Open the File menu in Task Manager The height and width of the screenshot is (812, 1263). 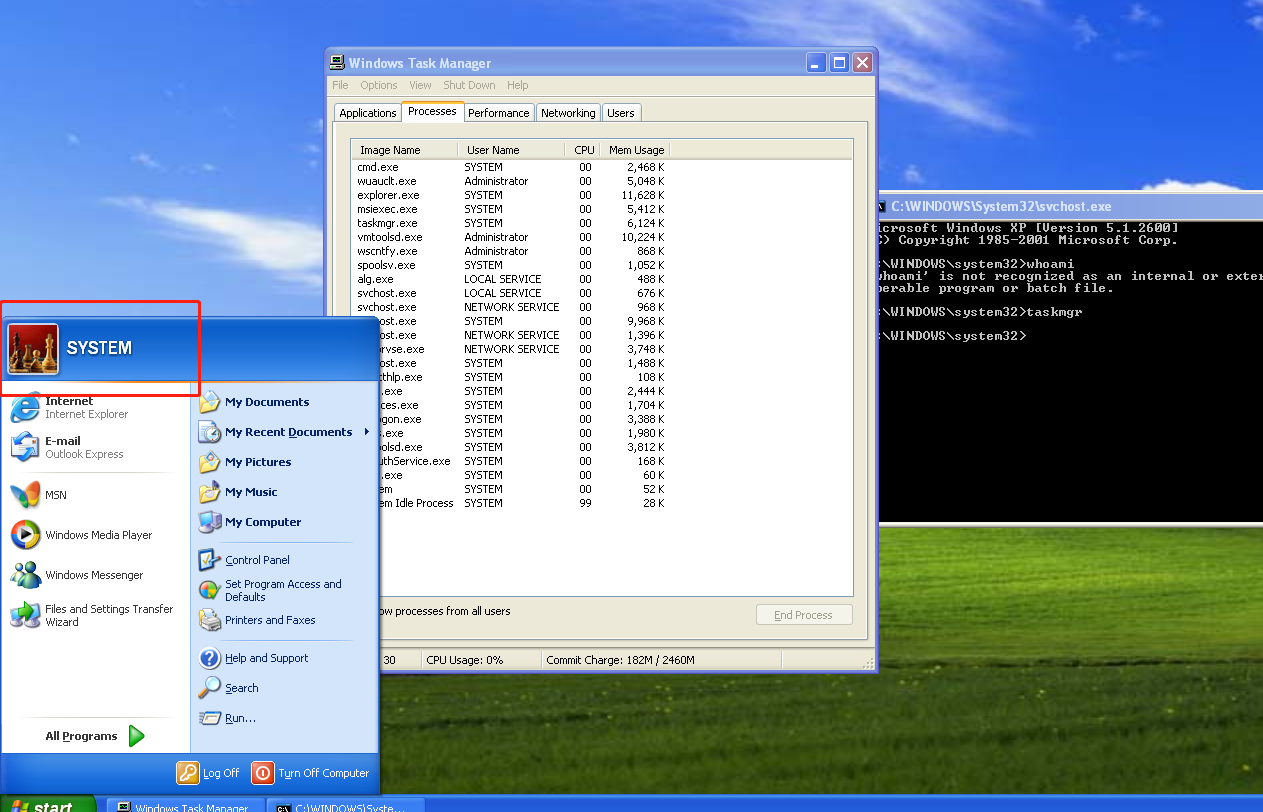340,85
